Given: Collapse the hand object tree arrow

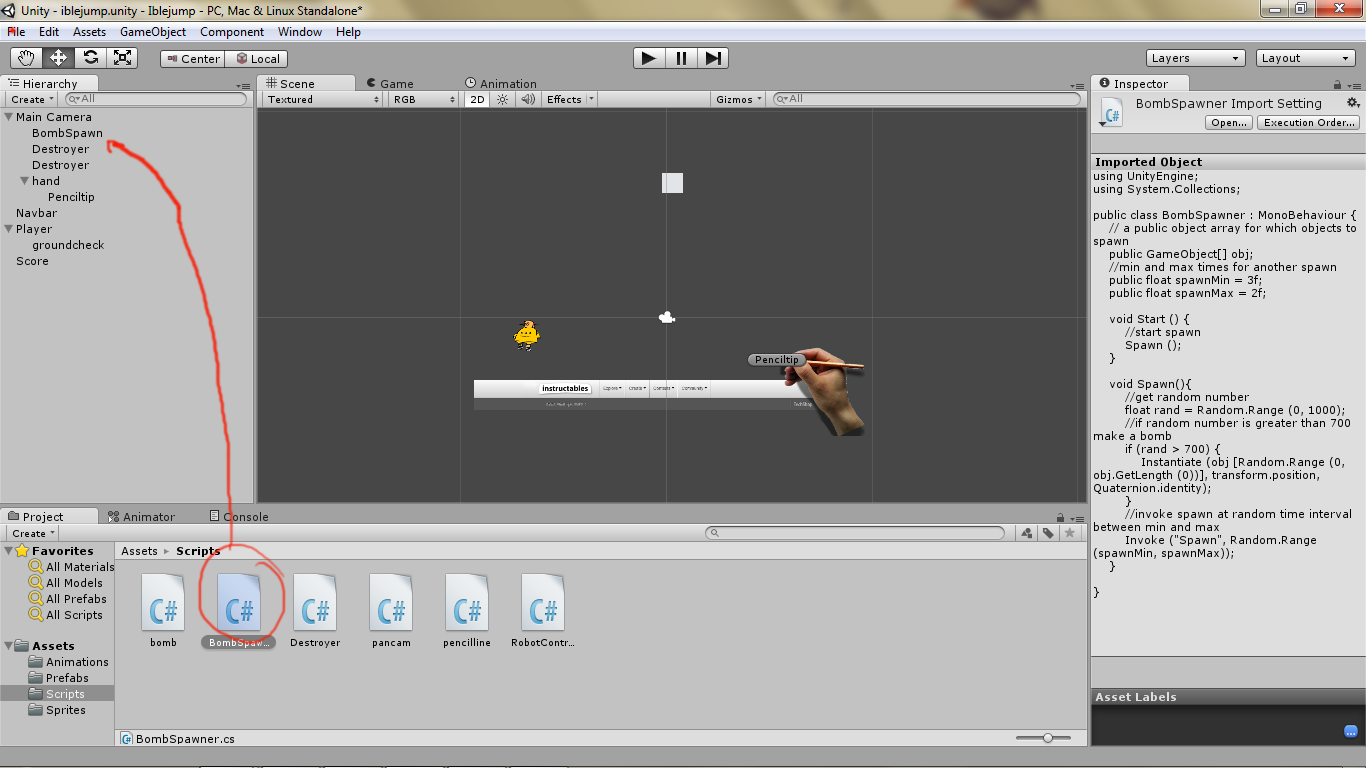Looking at the screenshot, I should pyautogui.click(x=25, y=181).
